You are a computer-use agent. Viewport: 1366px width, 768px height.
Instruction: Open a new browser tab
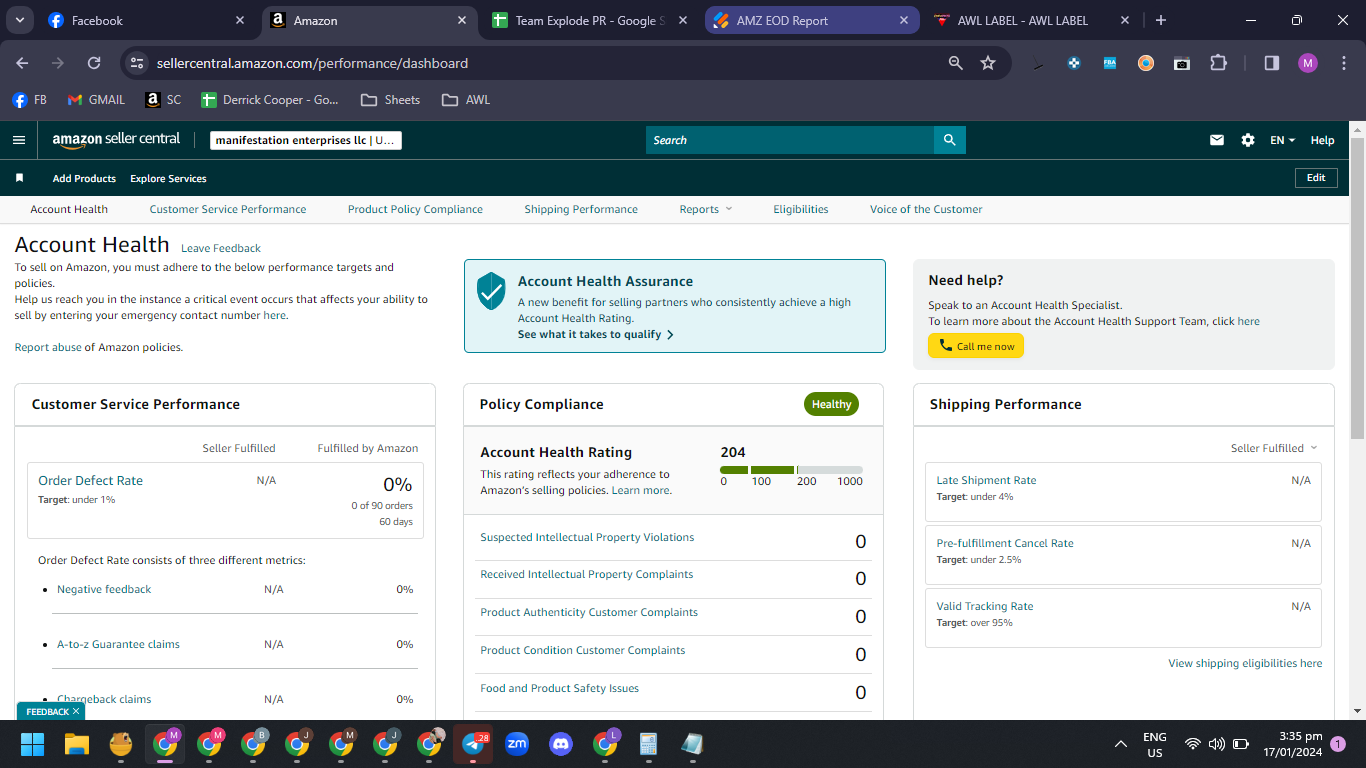(1161, 20)
